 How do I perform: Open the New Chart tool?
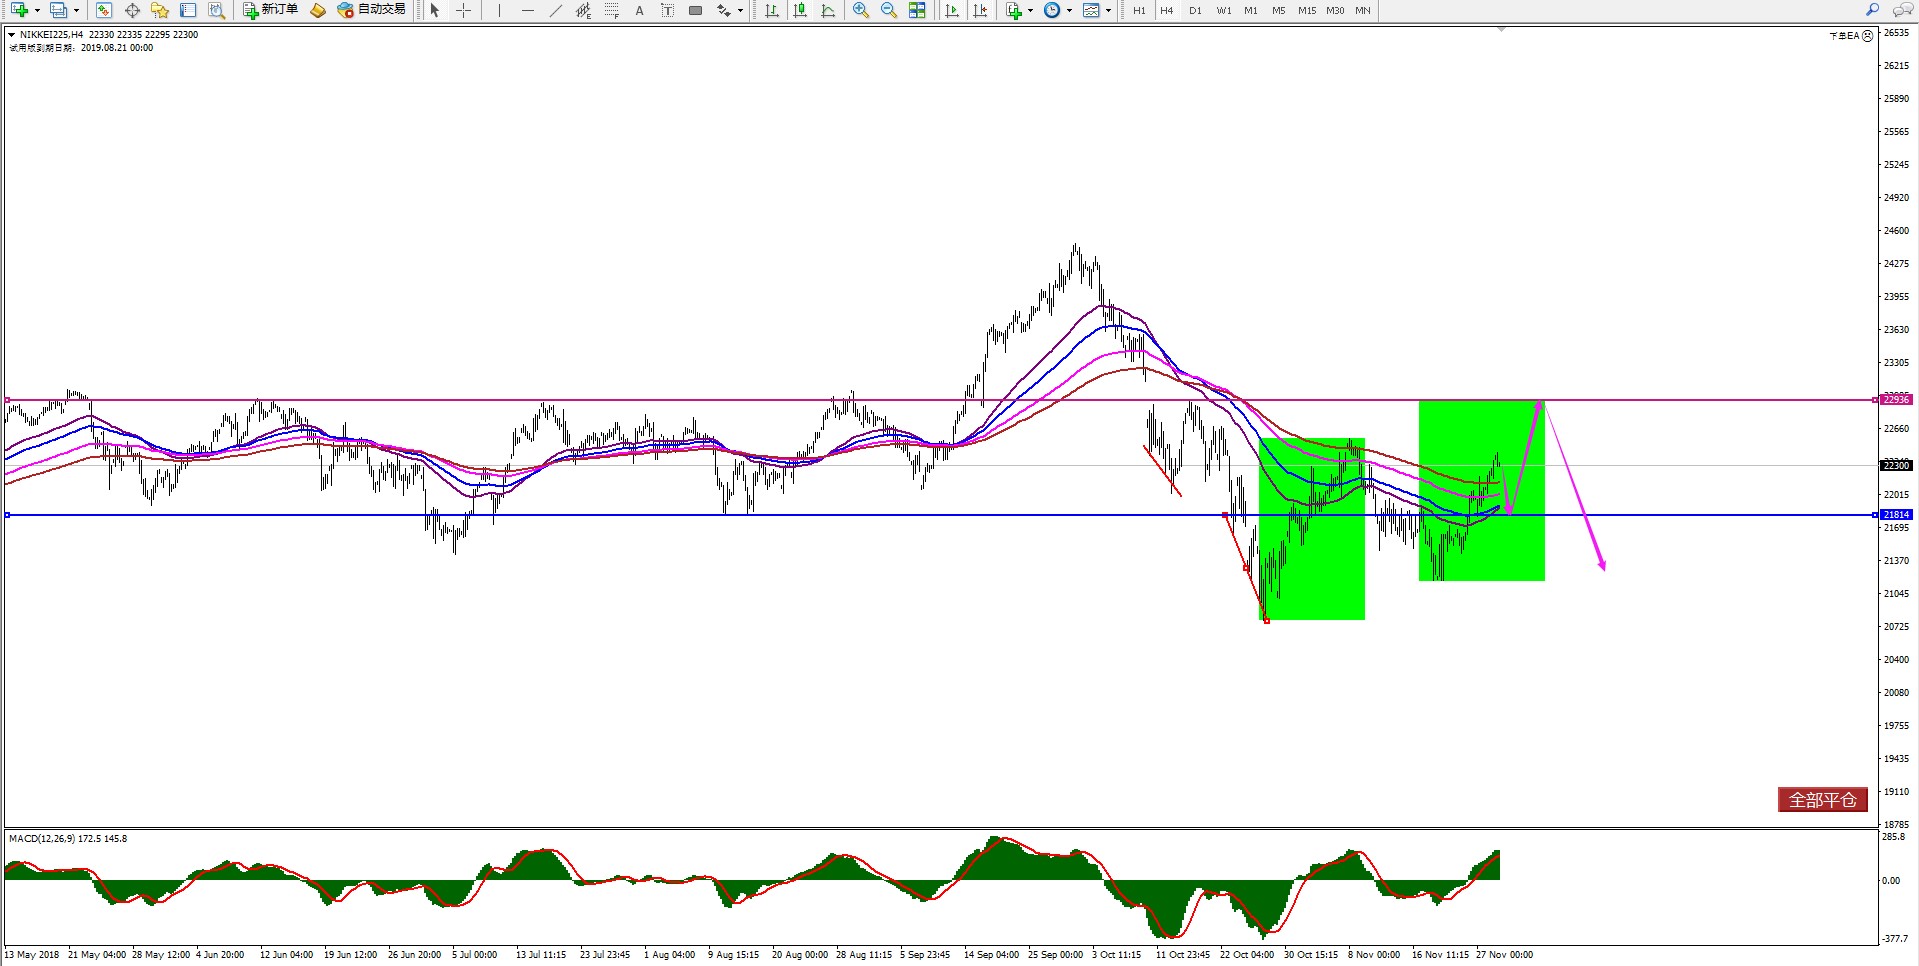pos(19,10)
